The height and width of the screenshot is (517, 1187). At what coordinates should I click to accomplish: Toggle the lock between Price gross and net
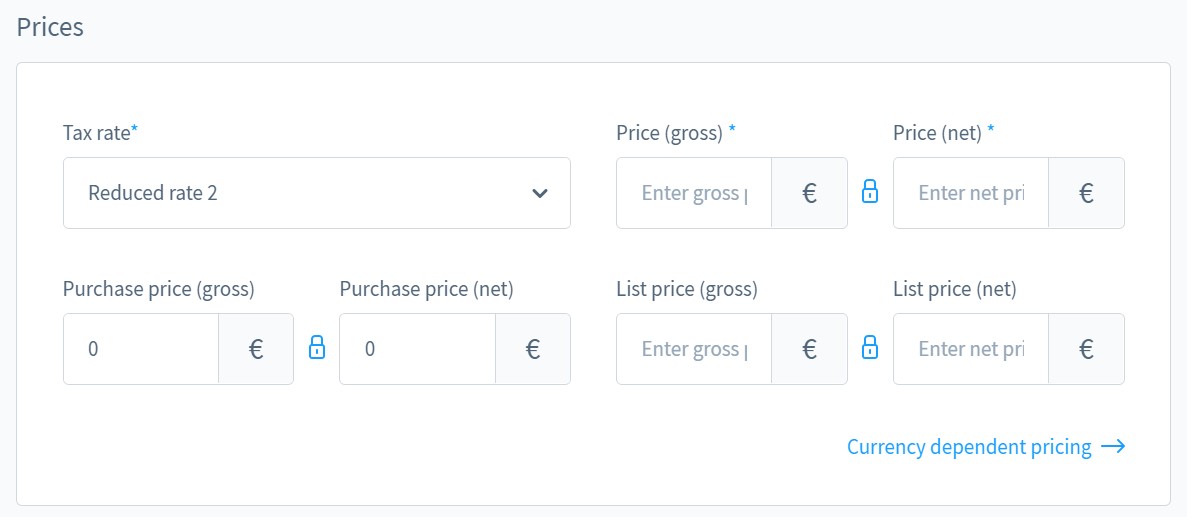pyautogui.click(x=870, y=192)
